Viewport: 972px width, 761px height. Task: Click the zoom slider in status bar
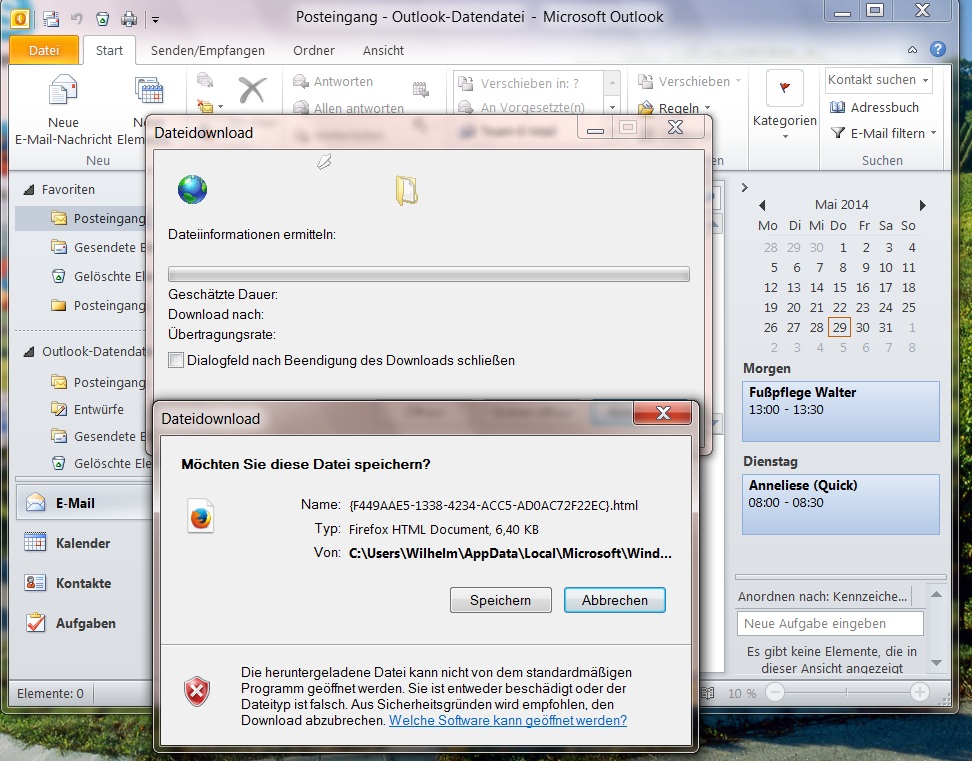(847, 692)
